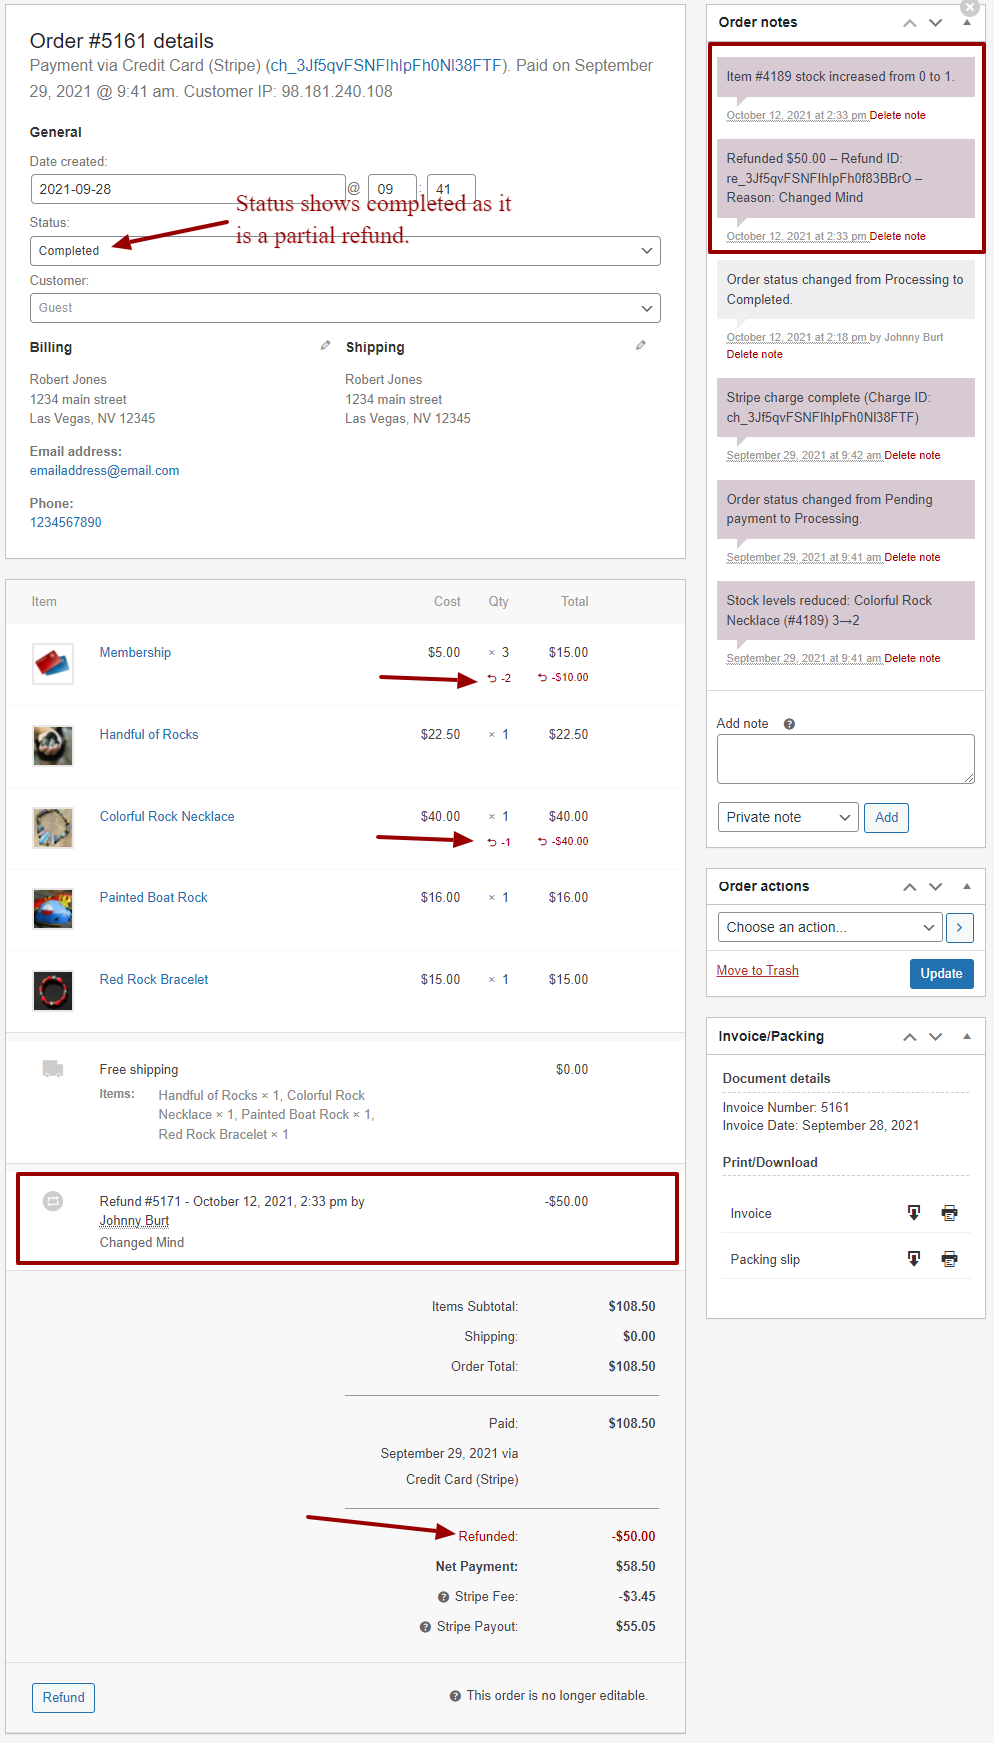Sort by the Item column header
994x1743 pixels.
coord(44,602)
